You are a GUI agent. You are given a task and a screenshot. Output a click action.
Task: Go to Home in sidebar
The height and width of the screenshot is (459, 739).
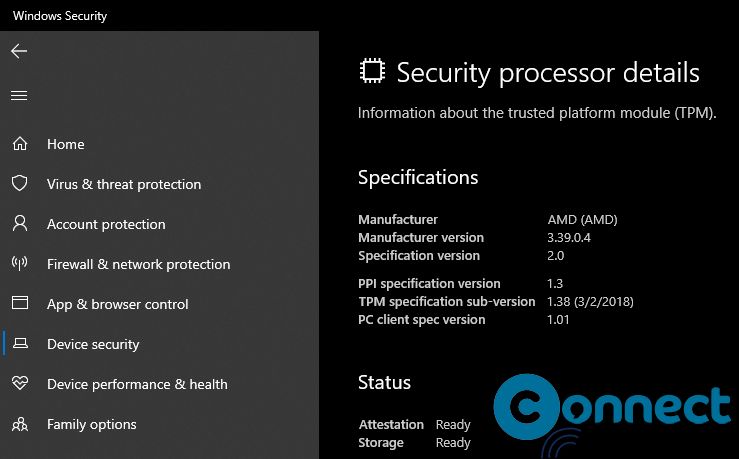point(66,144)
